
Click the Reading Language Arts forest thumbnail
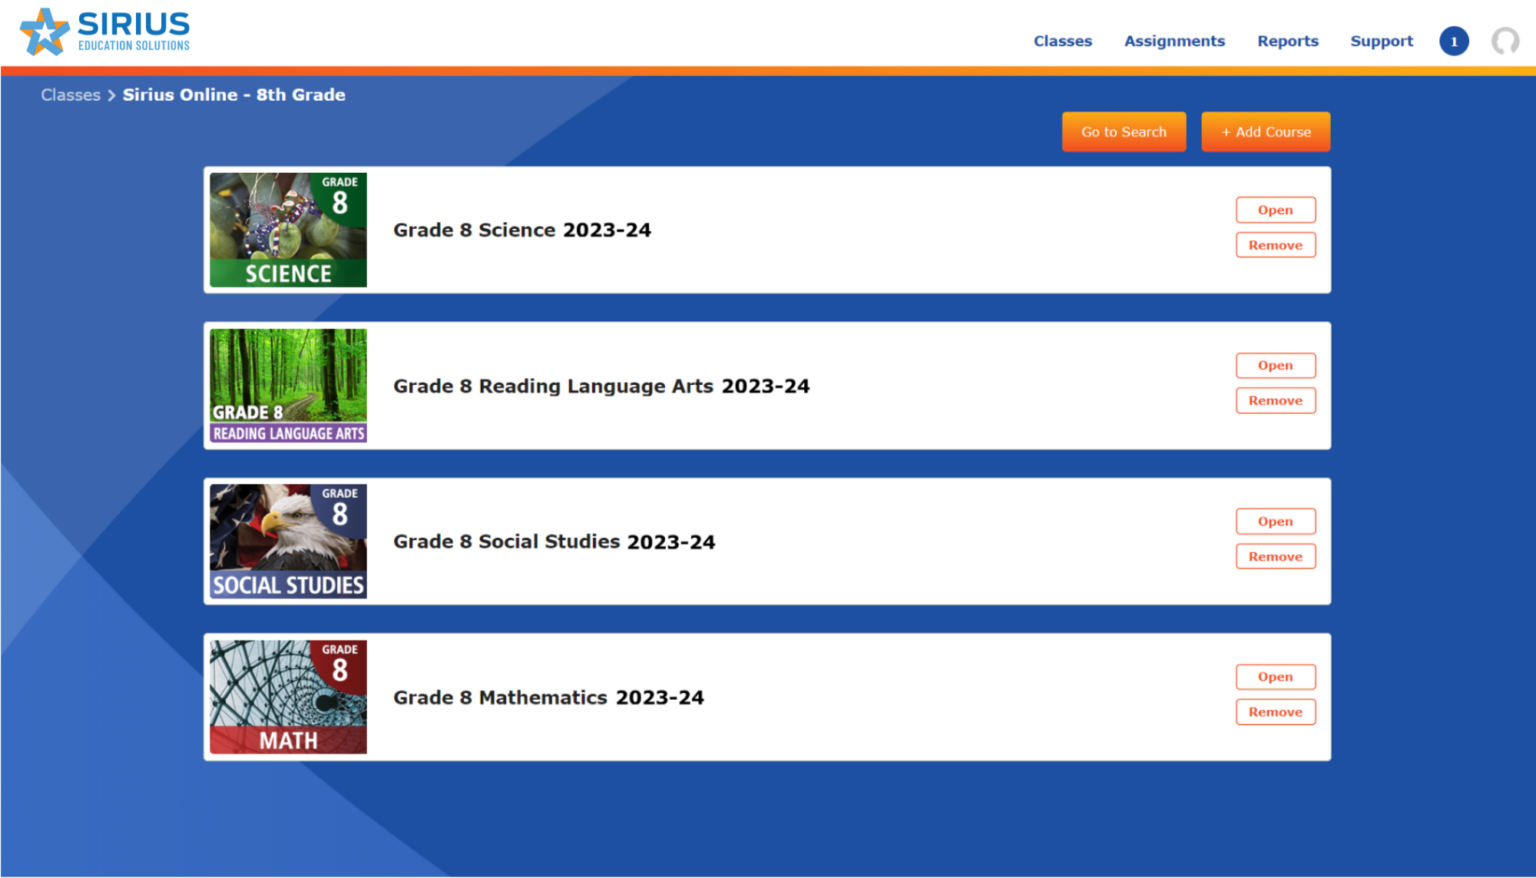click(x=287, y=385)
